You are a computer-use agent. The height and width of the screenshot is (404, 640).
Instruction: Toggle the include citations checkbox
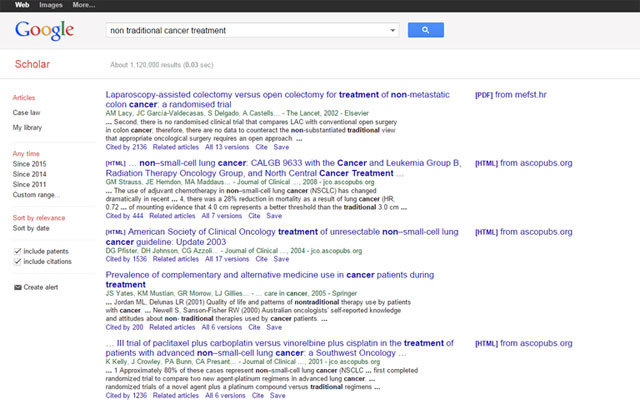(x=17, y=261)
